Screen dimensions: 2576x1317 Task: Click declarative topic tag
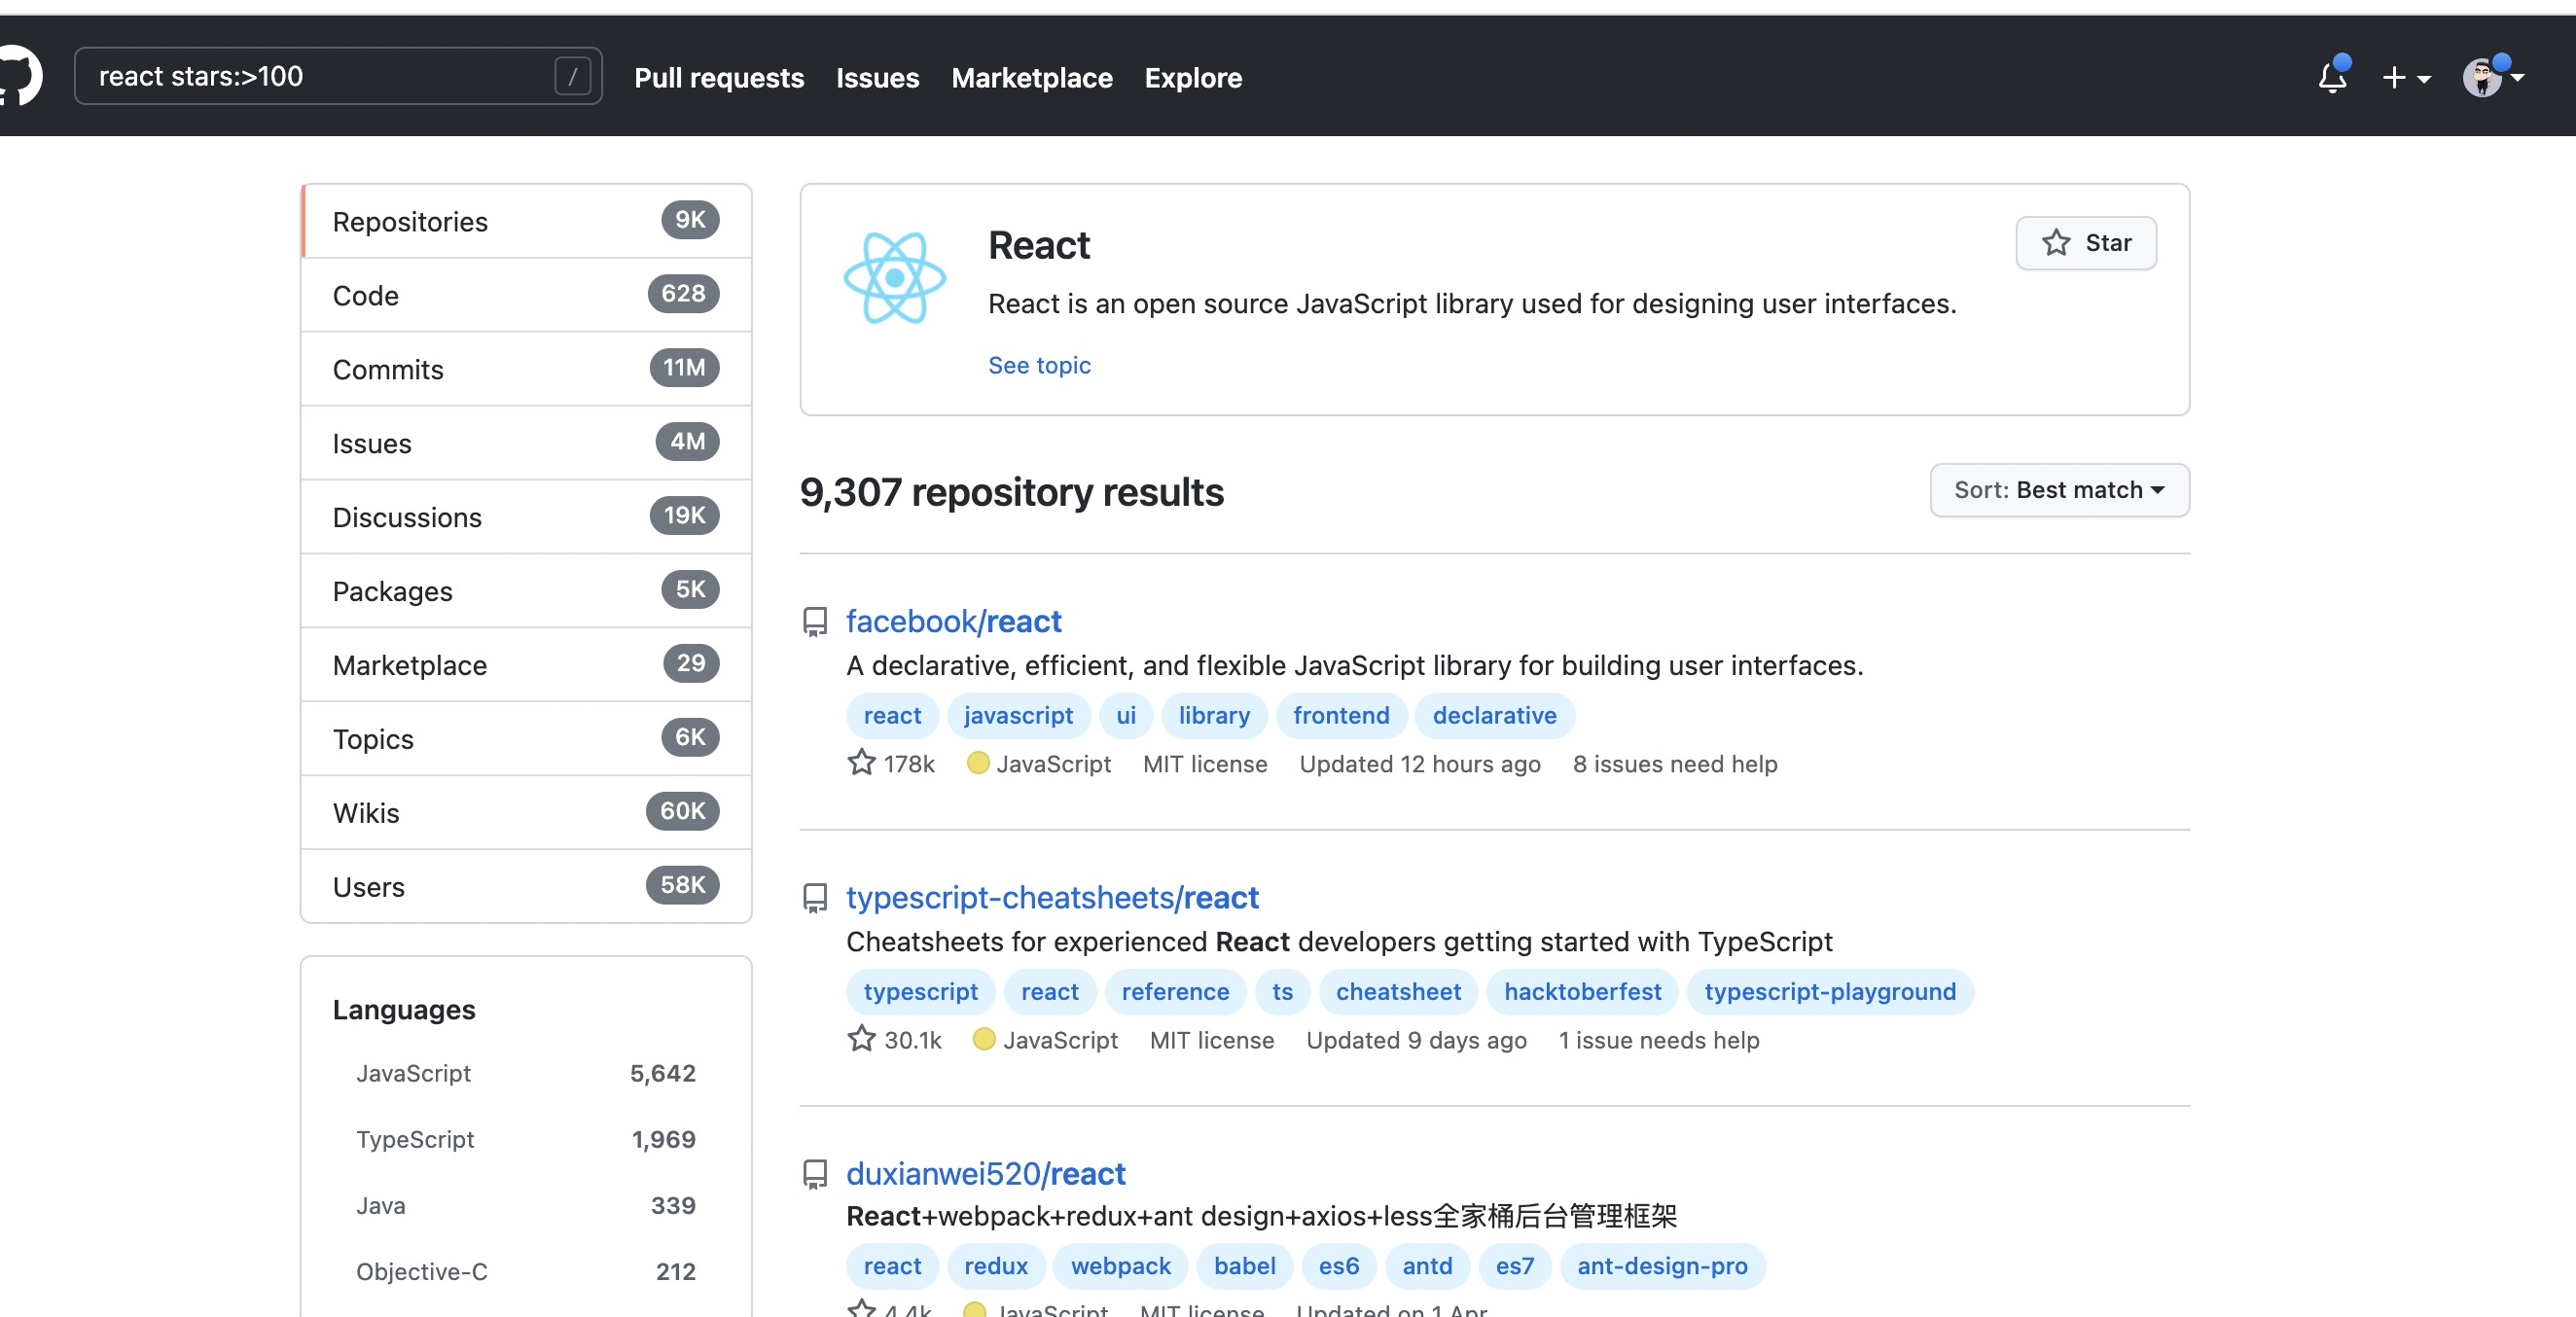[1494, 715]
